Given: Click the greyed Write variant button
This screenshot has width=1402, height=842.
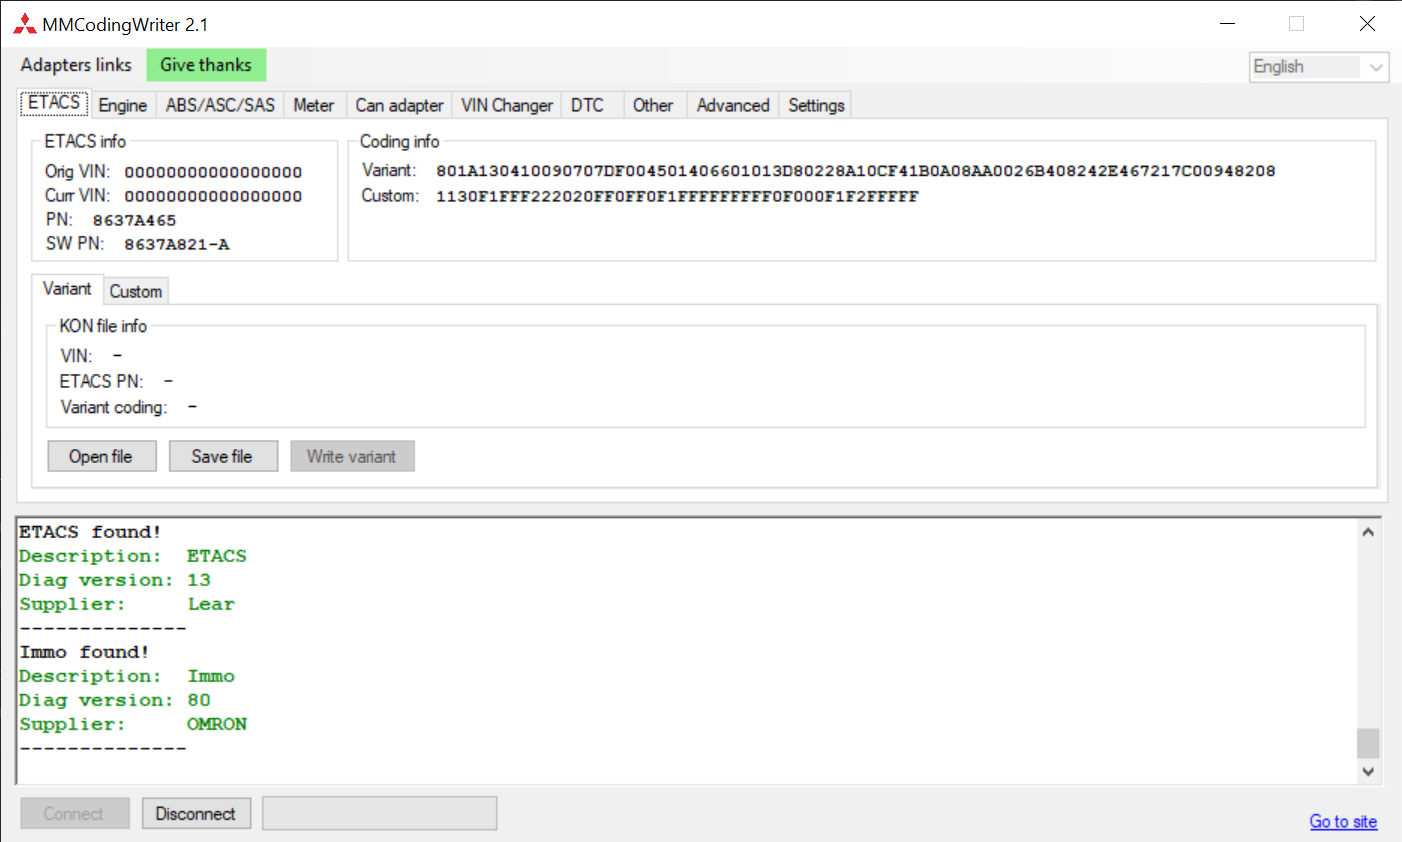Looking at the screenshot, I should 352,456.
